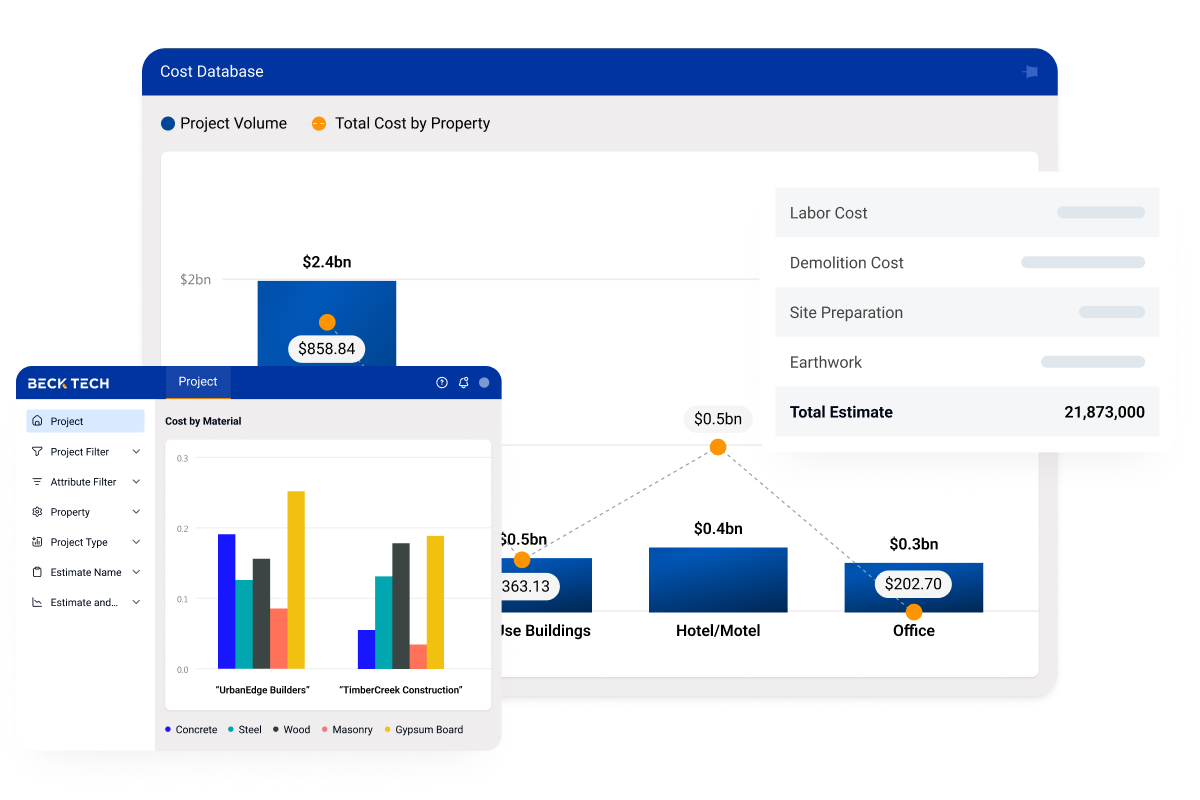Click the Beck Tech logo
Screen dimensions: 1200x800
69,383
